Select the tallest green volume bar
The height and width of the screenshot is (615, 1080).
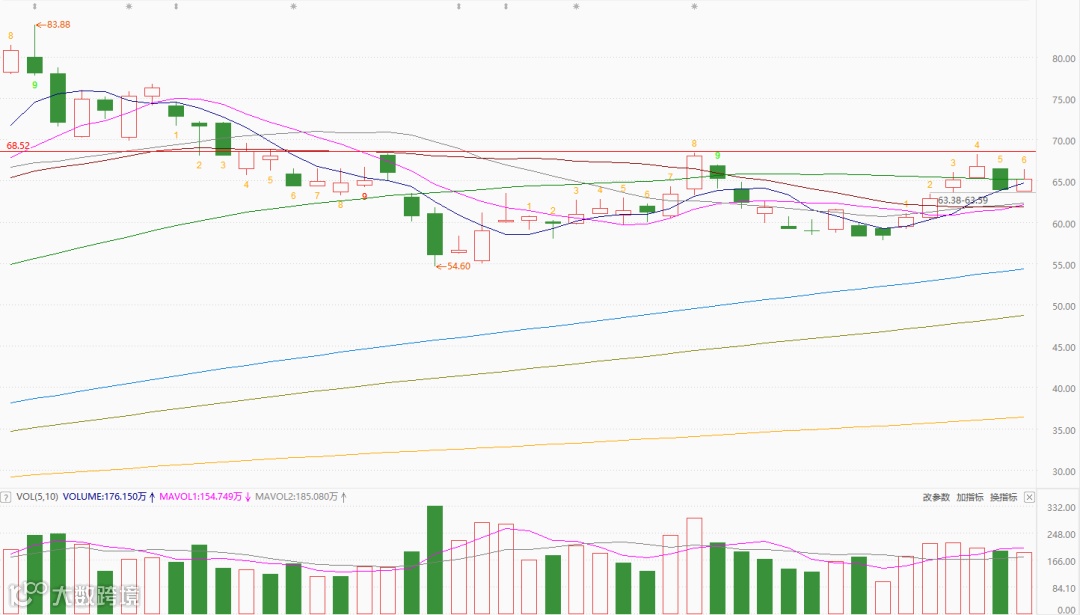coord(435,560)
